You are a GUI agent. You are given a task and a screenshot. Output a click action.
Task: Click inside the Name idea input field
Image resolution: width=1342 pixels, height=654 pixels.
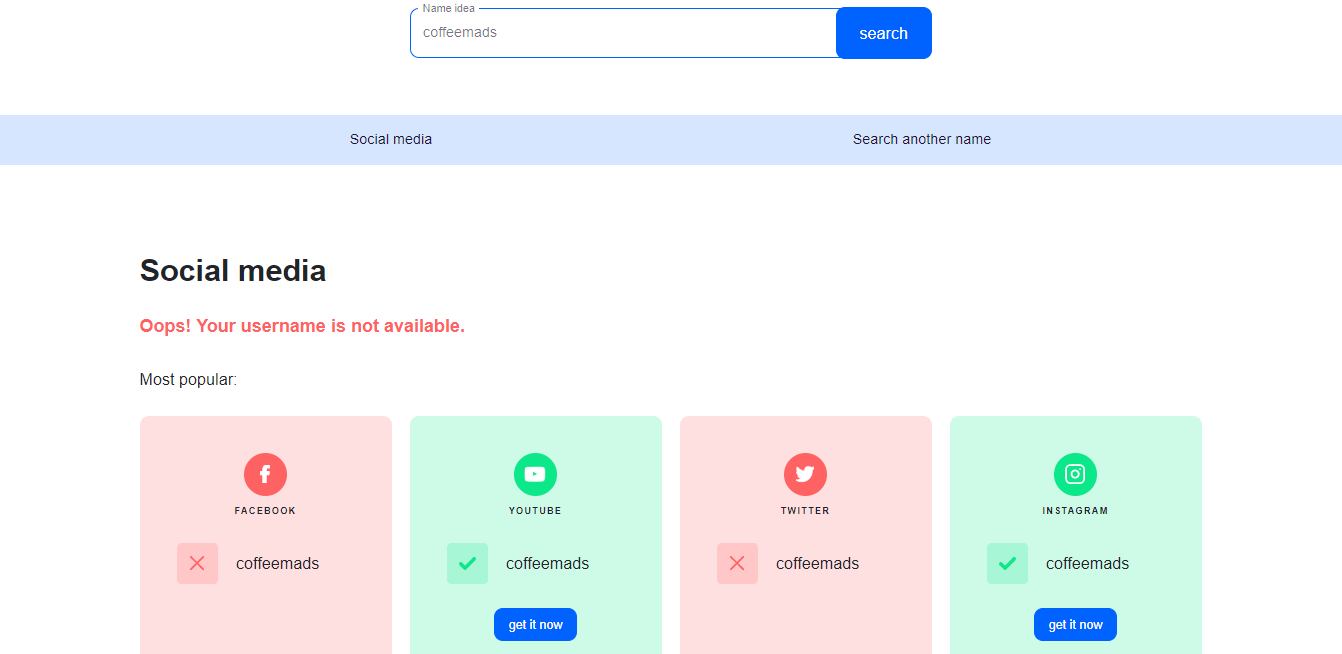coord(620,32)
